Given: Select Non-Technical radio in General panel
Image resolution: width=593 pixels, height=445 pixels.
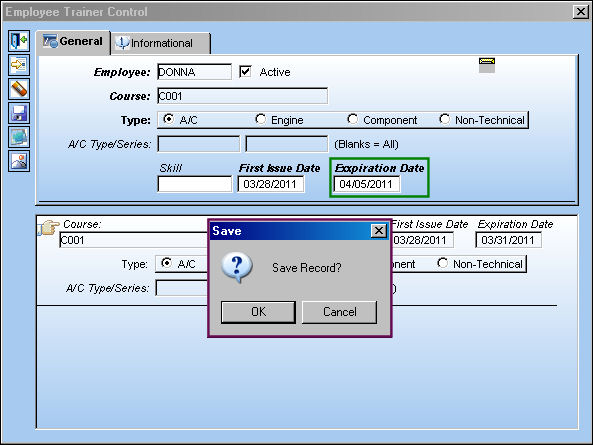Looking at the screenshot, I should pyautogui.click(x=444, y=119).
